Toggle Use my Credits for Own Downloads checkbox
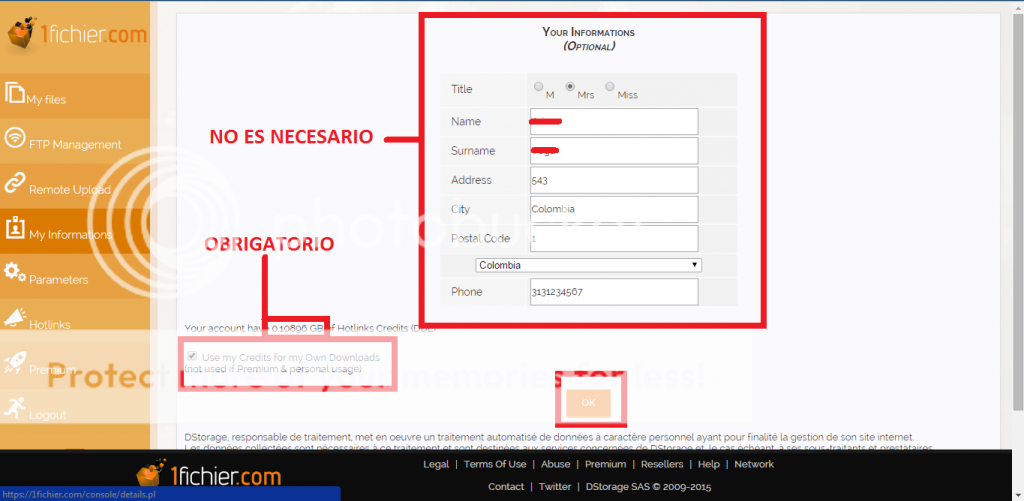This screenshot has width=1024, height=501. point(192,357)
